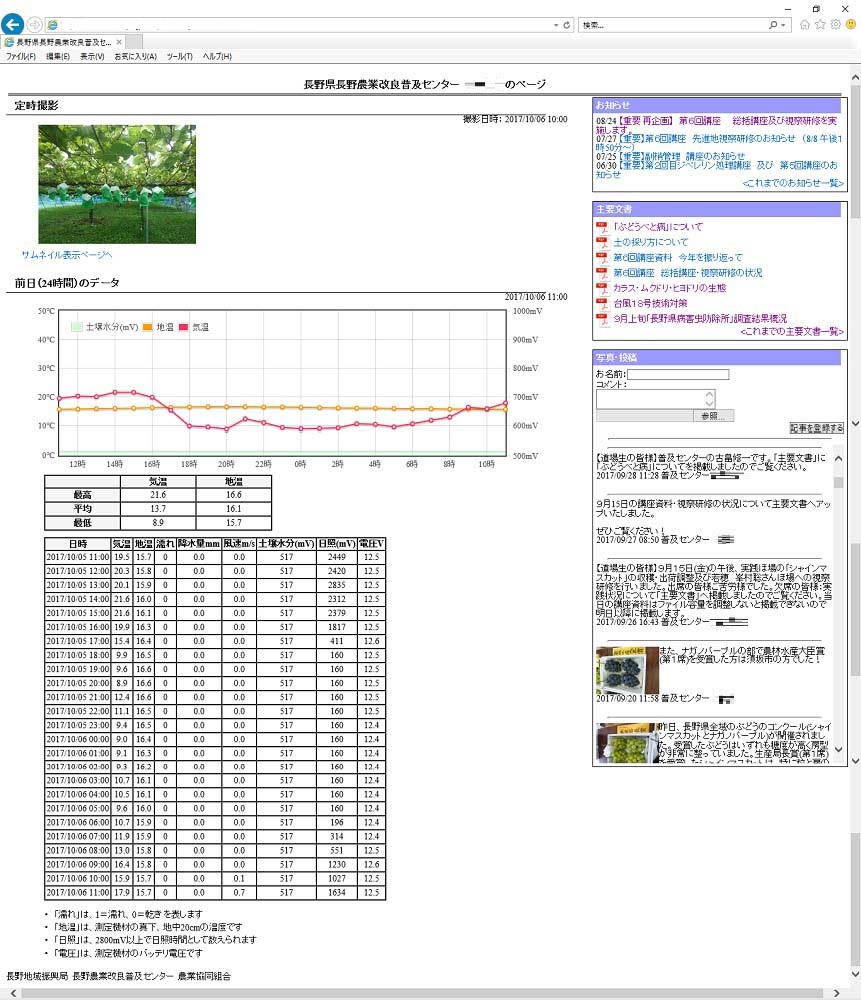861x1000 pixels.
Task: Click horizontal scrollbar left arrow
Action: pos(13,994)
